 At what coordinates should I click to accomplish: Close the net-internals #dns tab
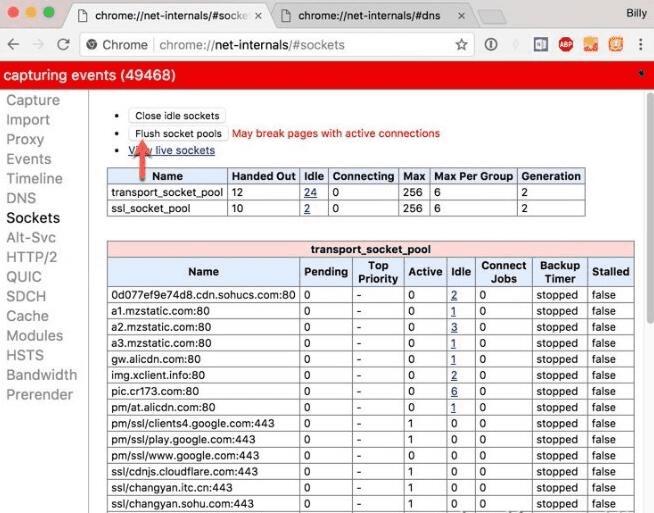pos(461,16)
